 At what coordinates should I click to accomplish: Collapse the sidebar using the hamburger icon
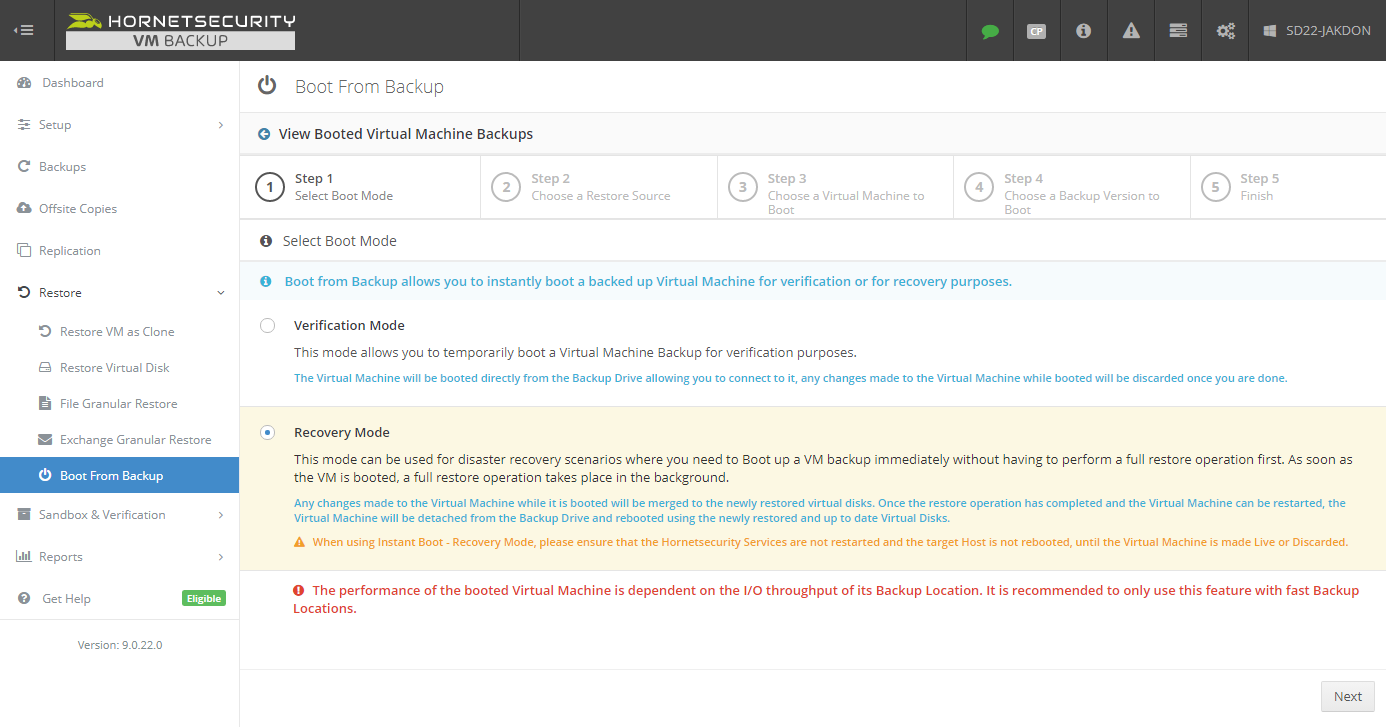coord(24,30)
